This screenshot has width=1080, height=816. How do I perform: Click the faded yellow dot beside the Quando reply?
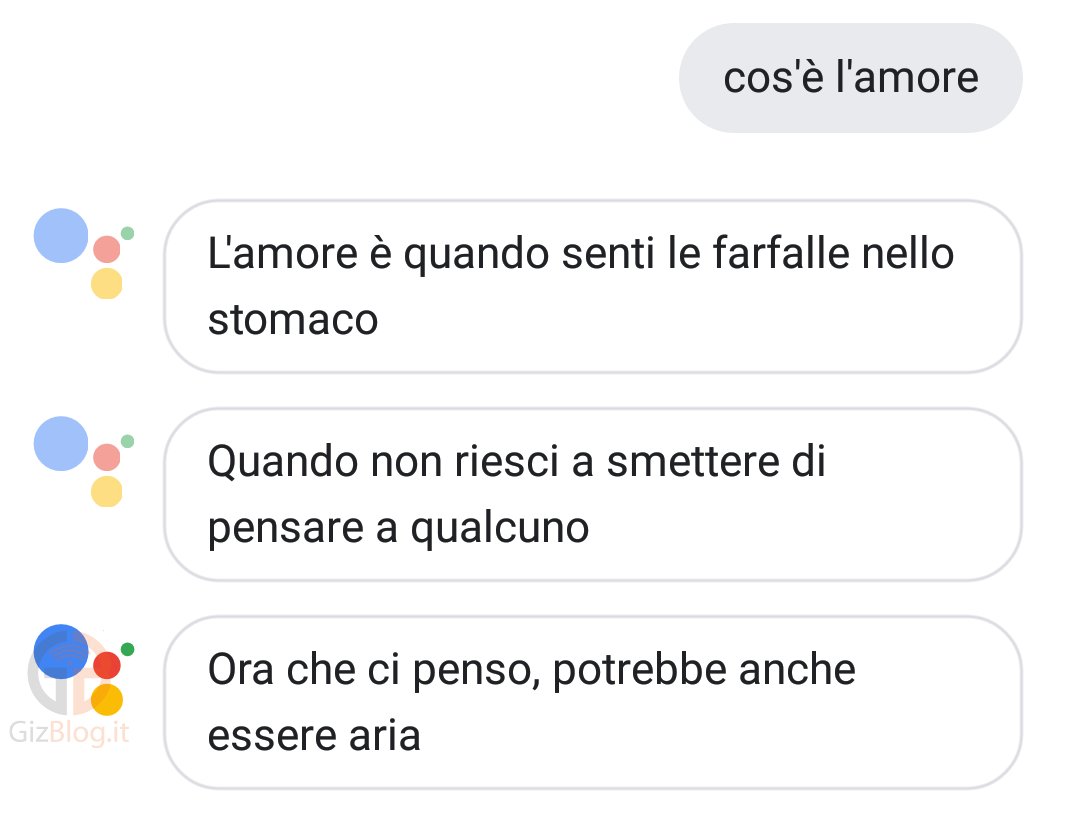107,492
